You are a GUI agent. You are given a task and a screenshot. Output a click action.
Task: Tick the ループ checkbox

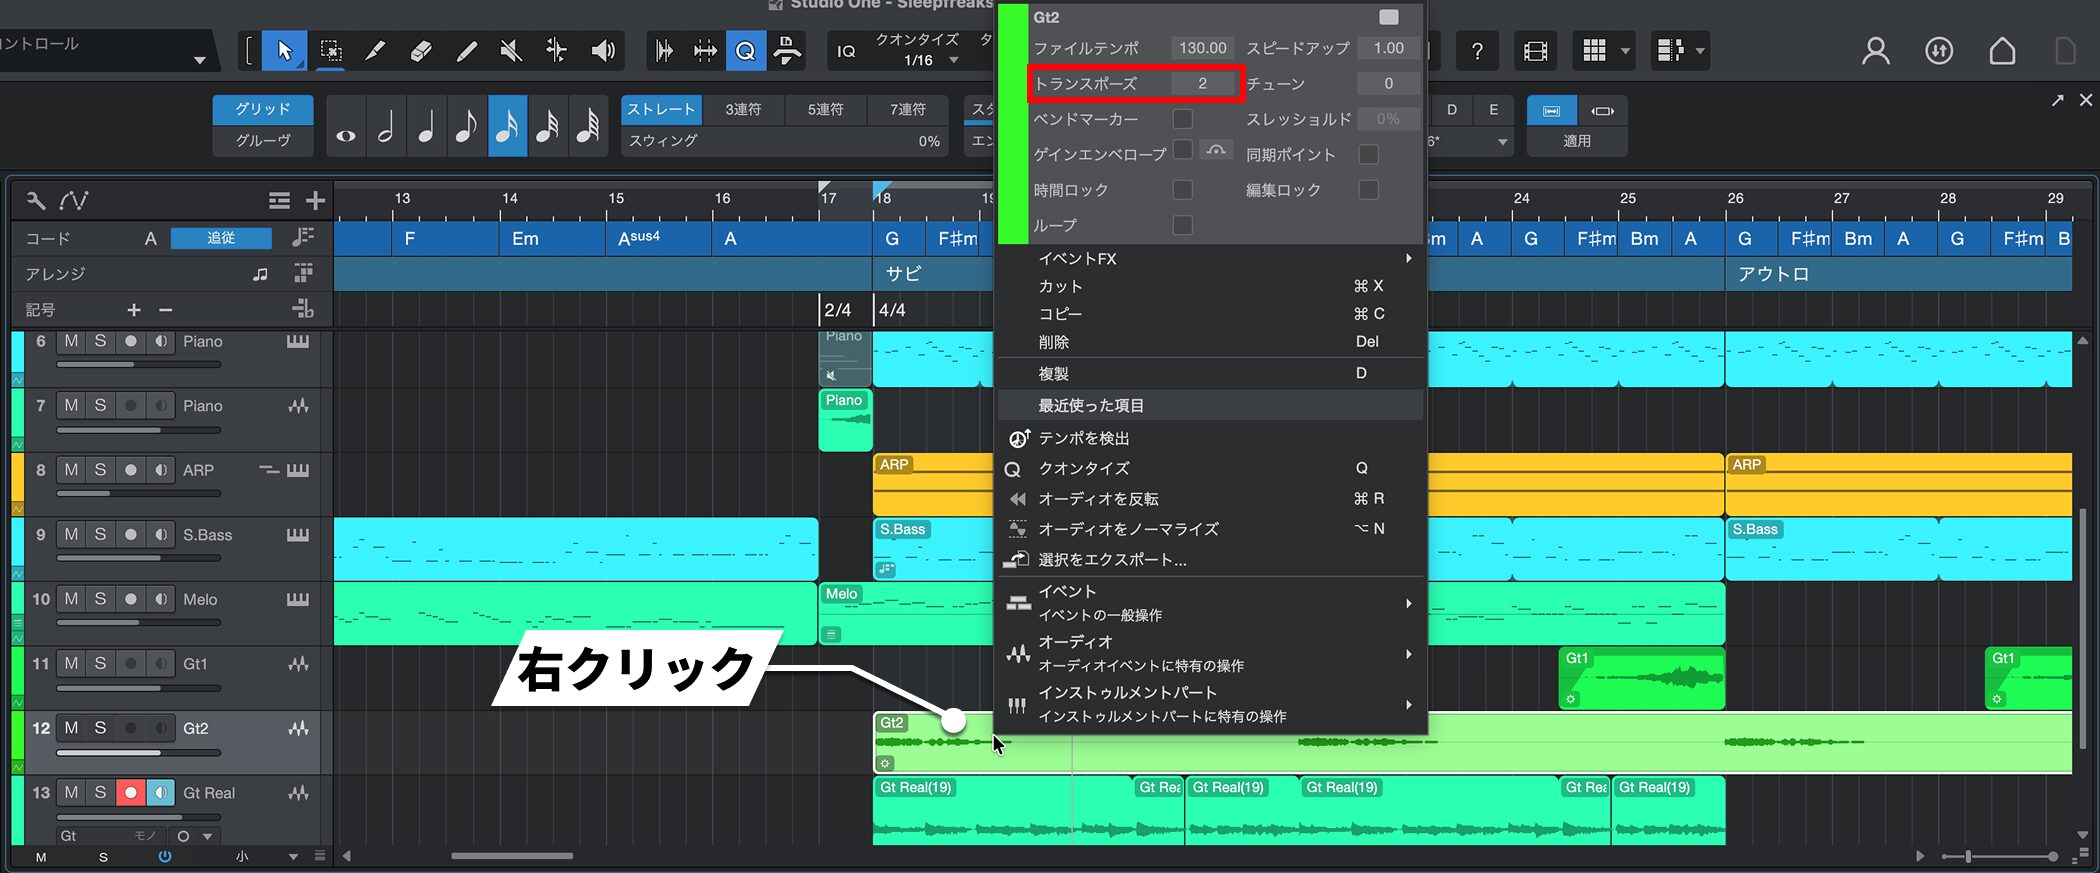1182,225
